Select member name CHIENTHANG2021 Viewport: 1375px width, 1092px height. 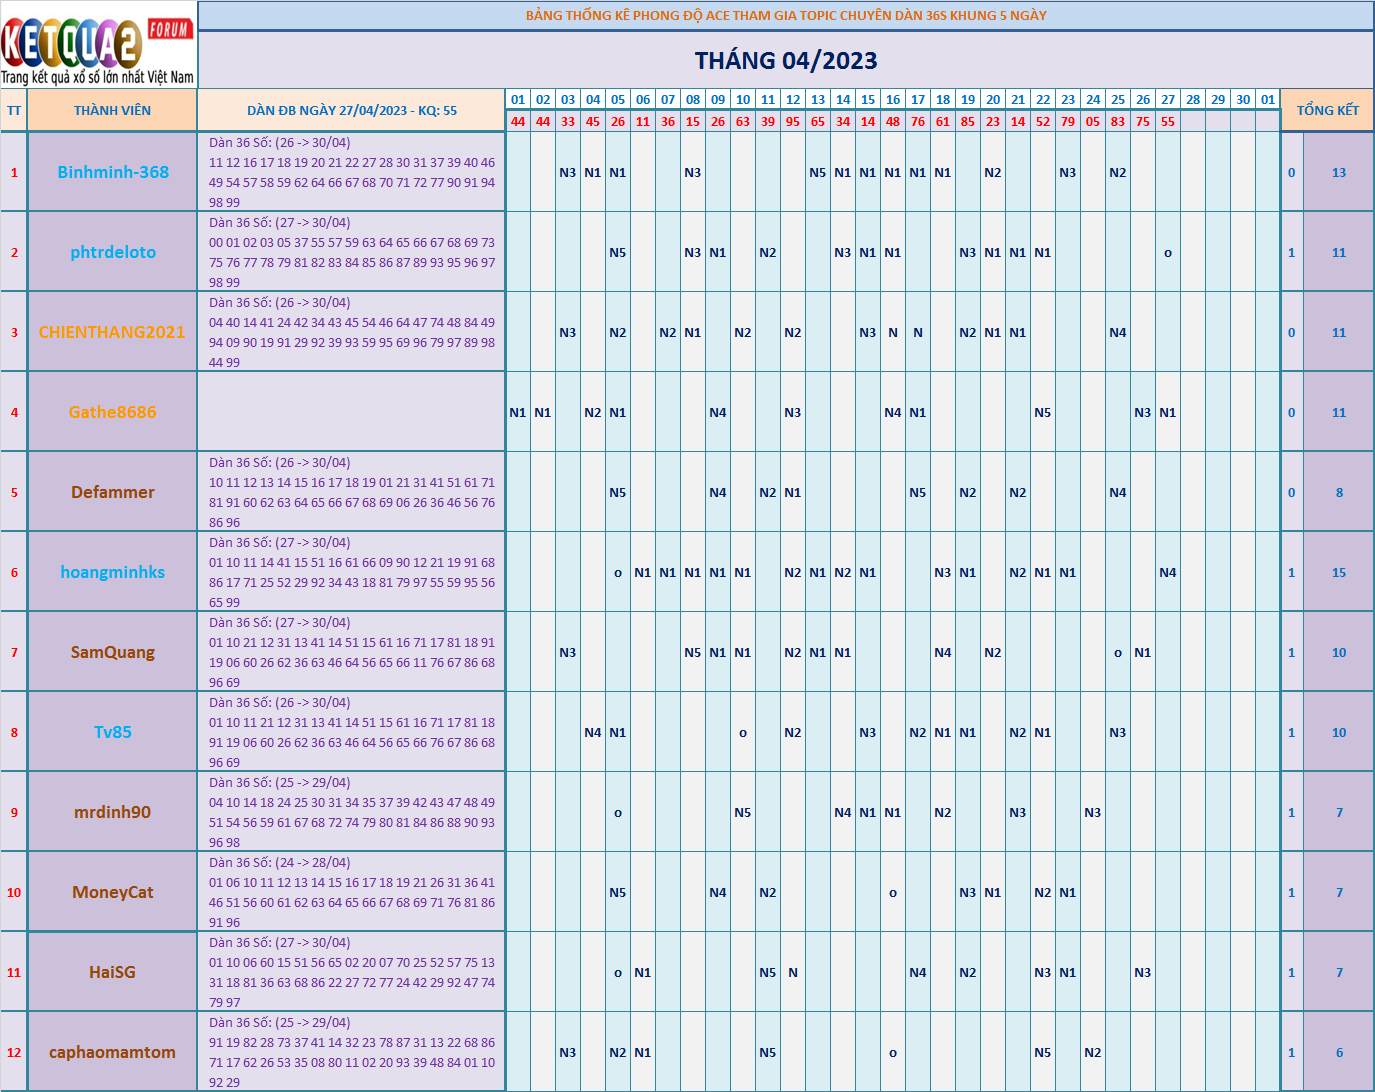[x=112, y=332]
